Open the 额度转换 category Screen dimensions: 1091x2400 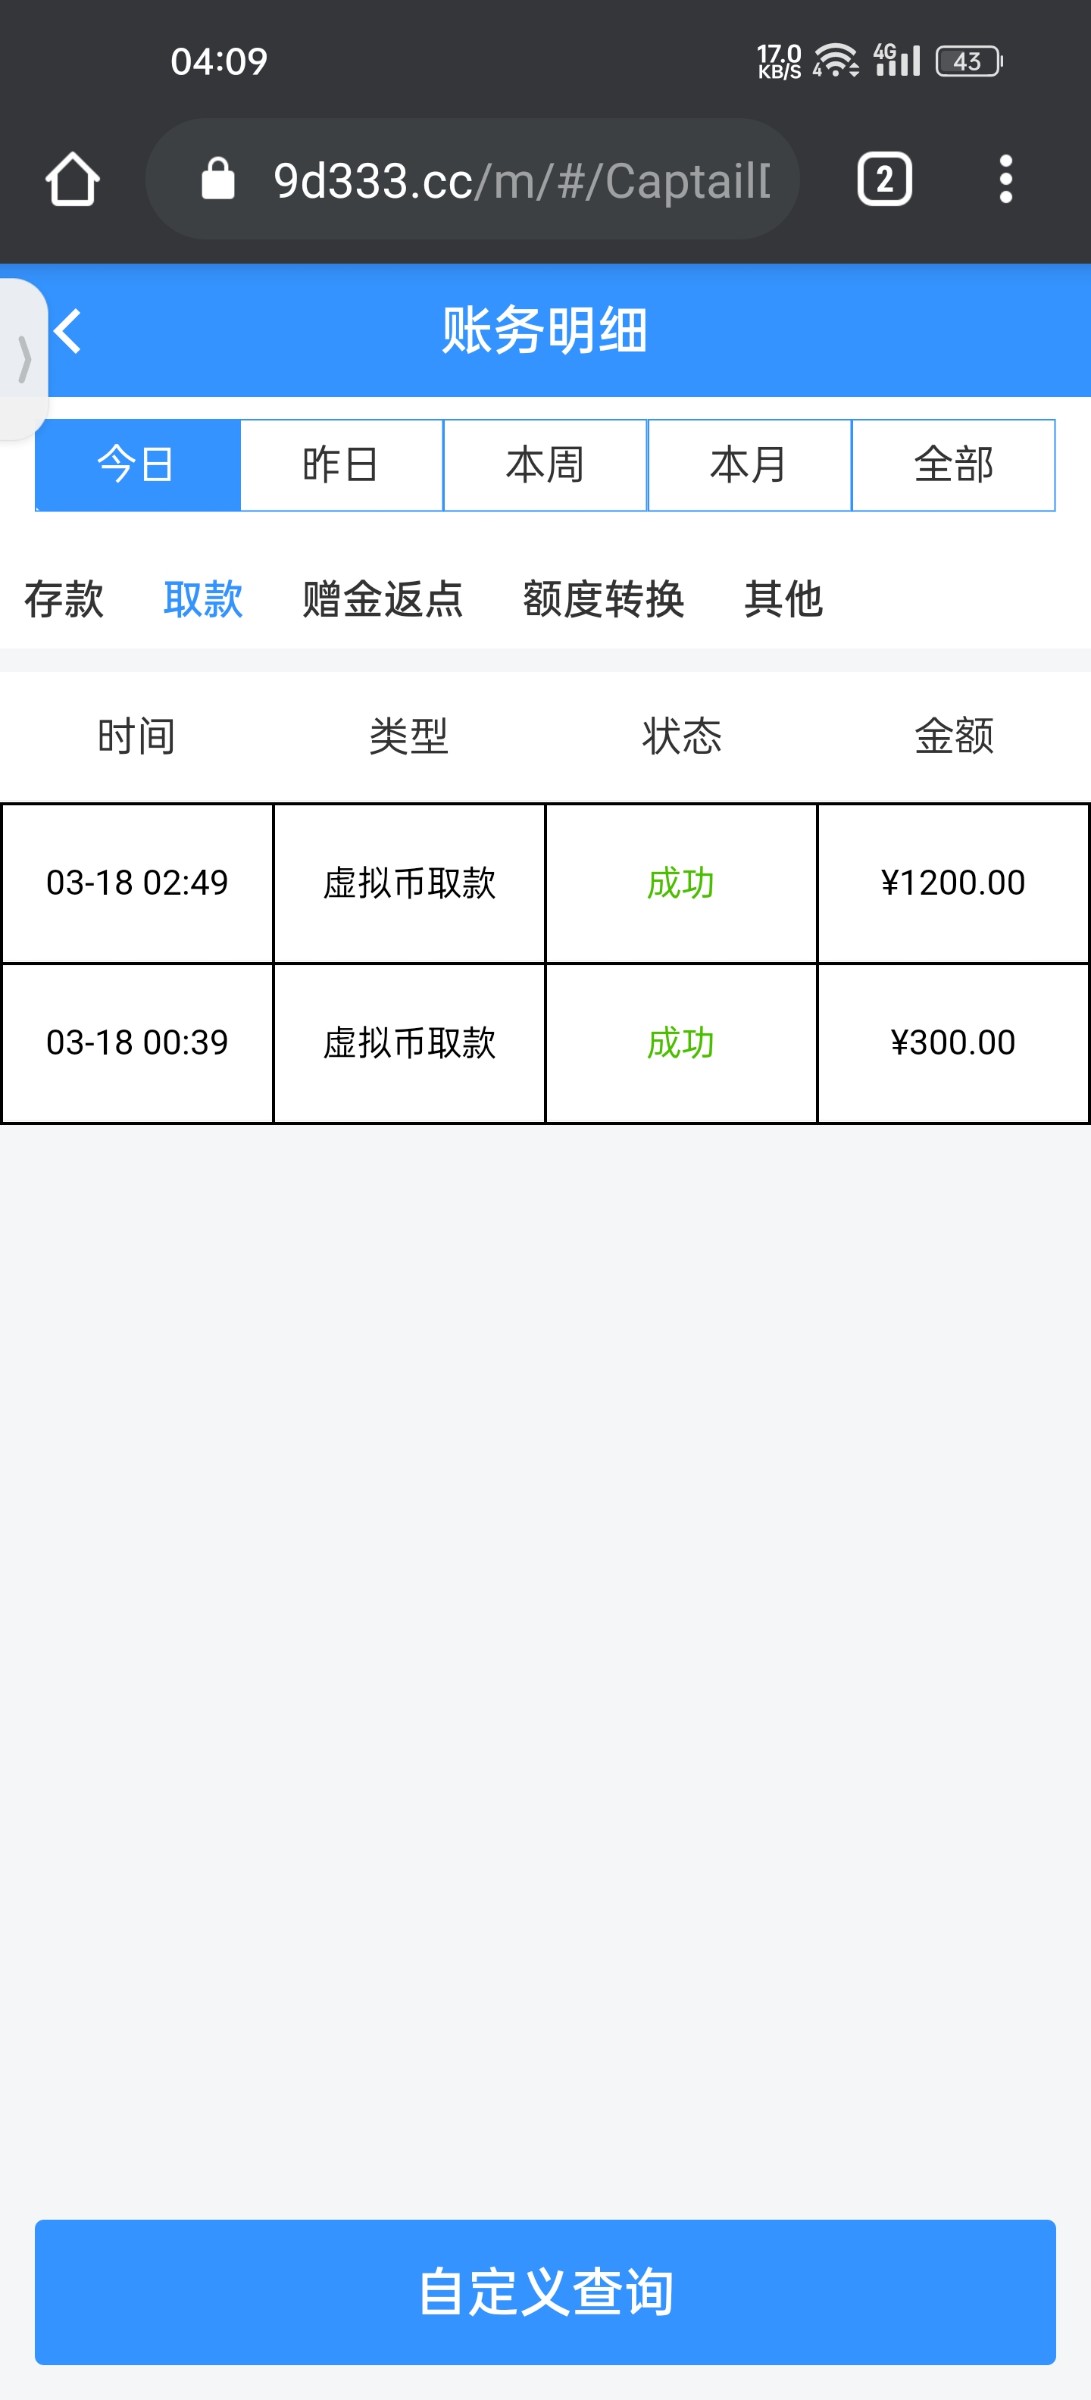pyautogui.click(x=603, y=599)
